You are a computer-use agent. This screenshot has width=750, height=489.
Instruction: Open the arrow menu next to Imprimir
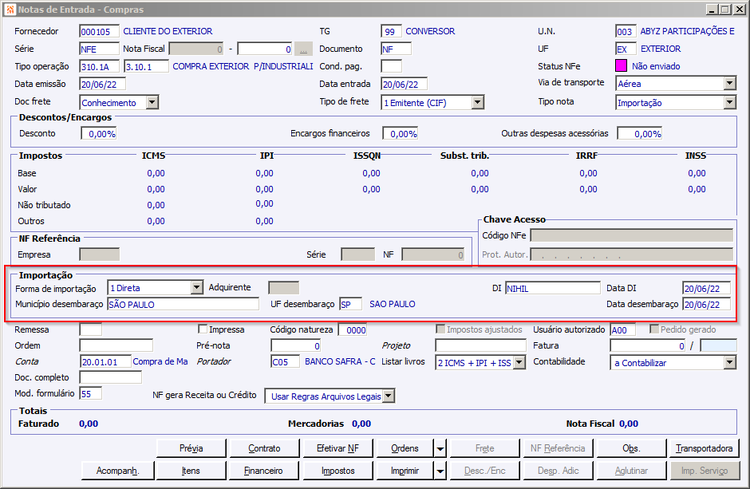point(440,470)
